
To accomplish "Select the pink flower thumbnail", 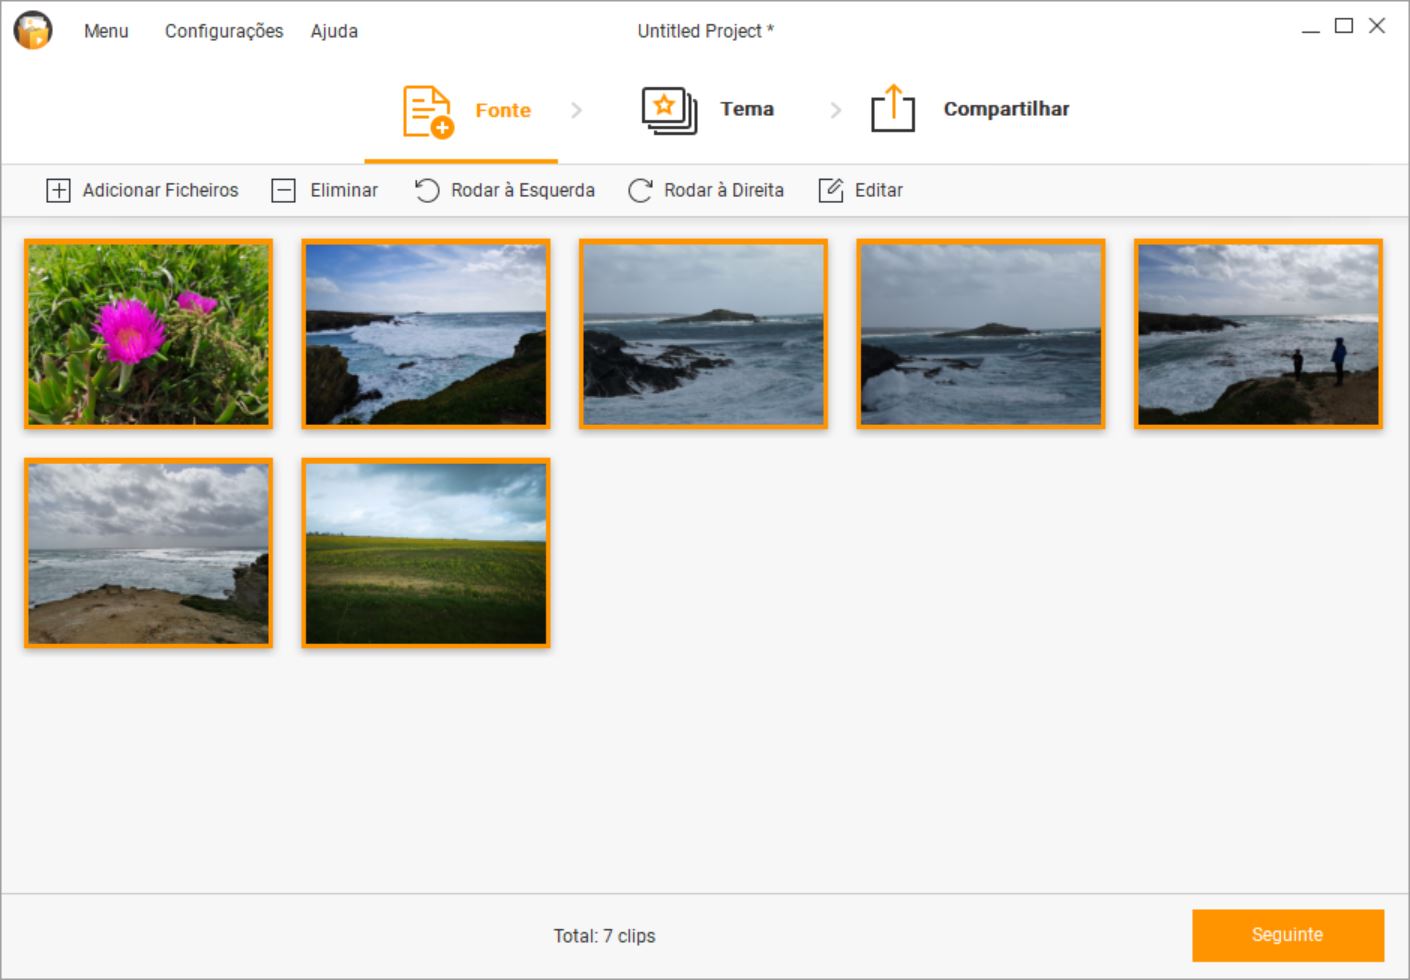I will coord(148,334).
